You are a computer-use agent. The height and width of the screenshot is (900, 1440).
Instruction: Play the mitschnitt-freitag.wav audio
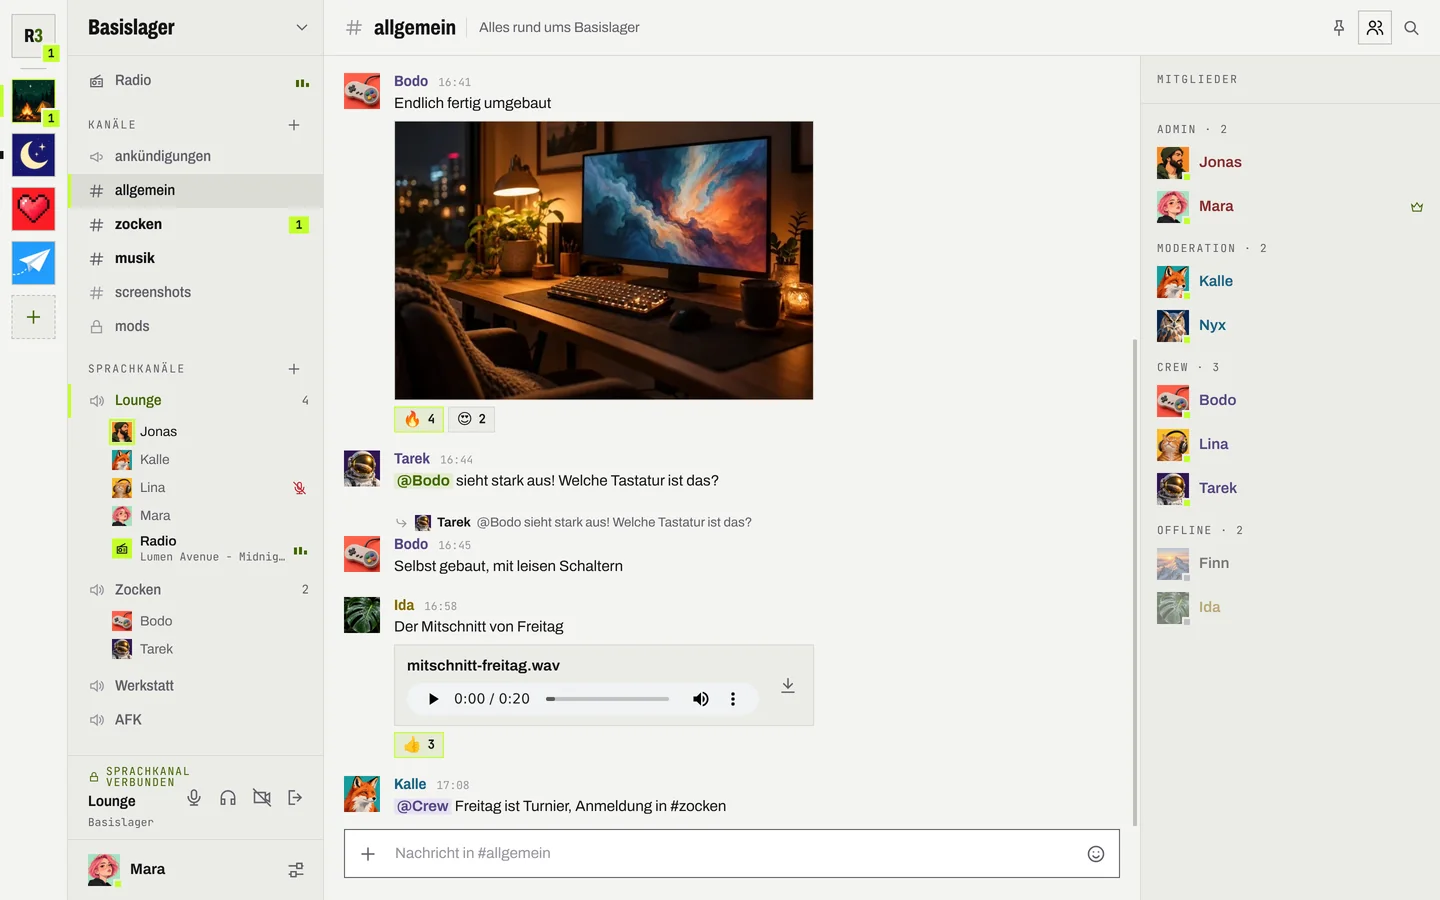(x=433, y=699)
